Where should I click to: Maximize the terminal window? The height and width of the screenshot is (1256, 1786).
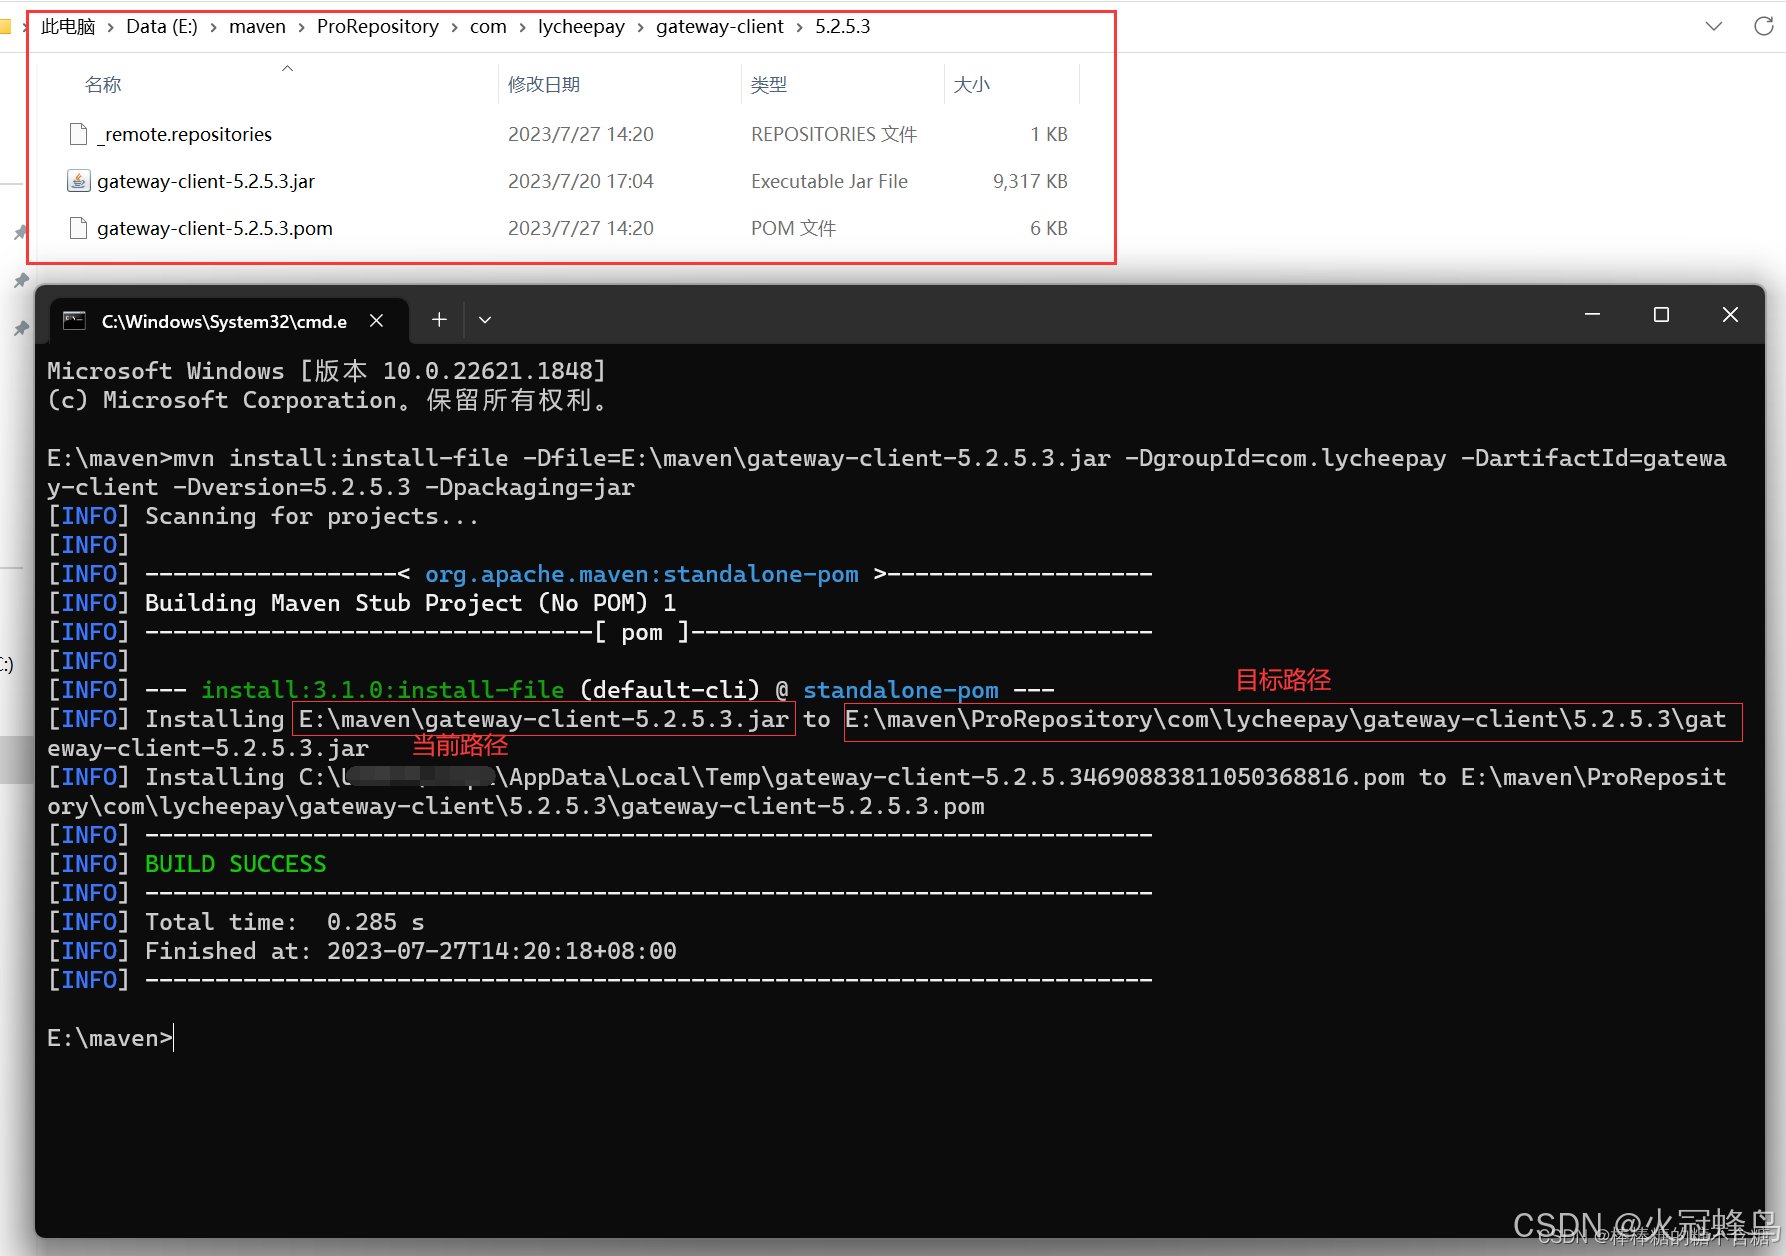pyautogui.click(x=1661, y=314)
